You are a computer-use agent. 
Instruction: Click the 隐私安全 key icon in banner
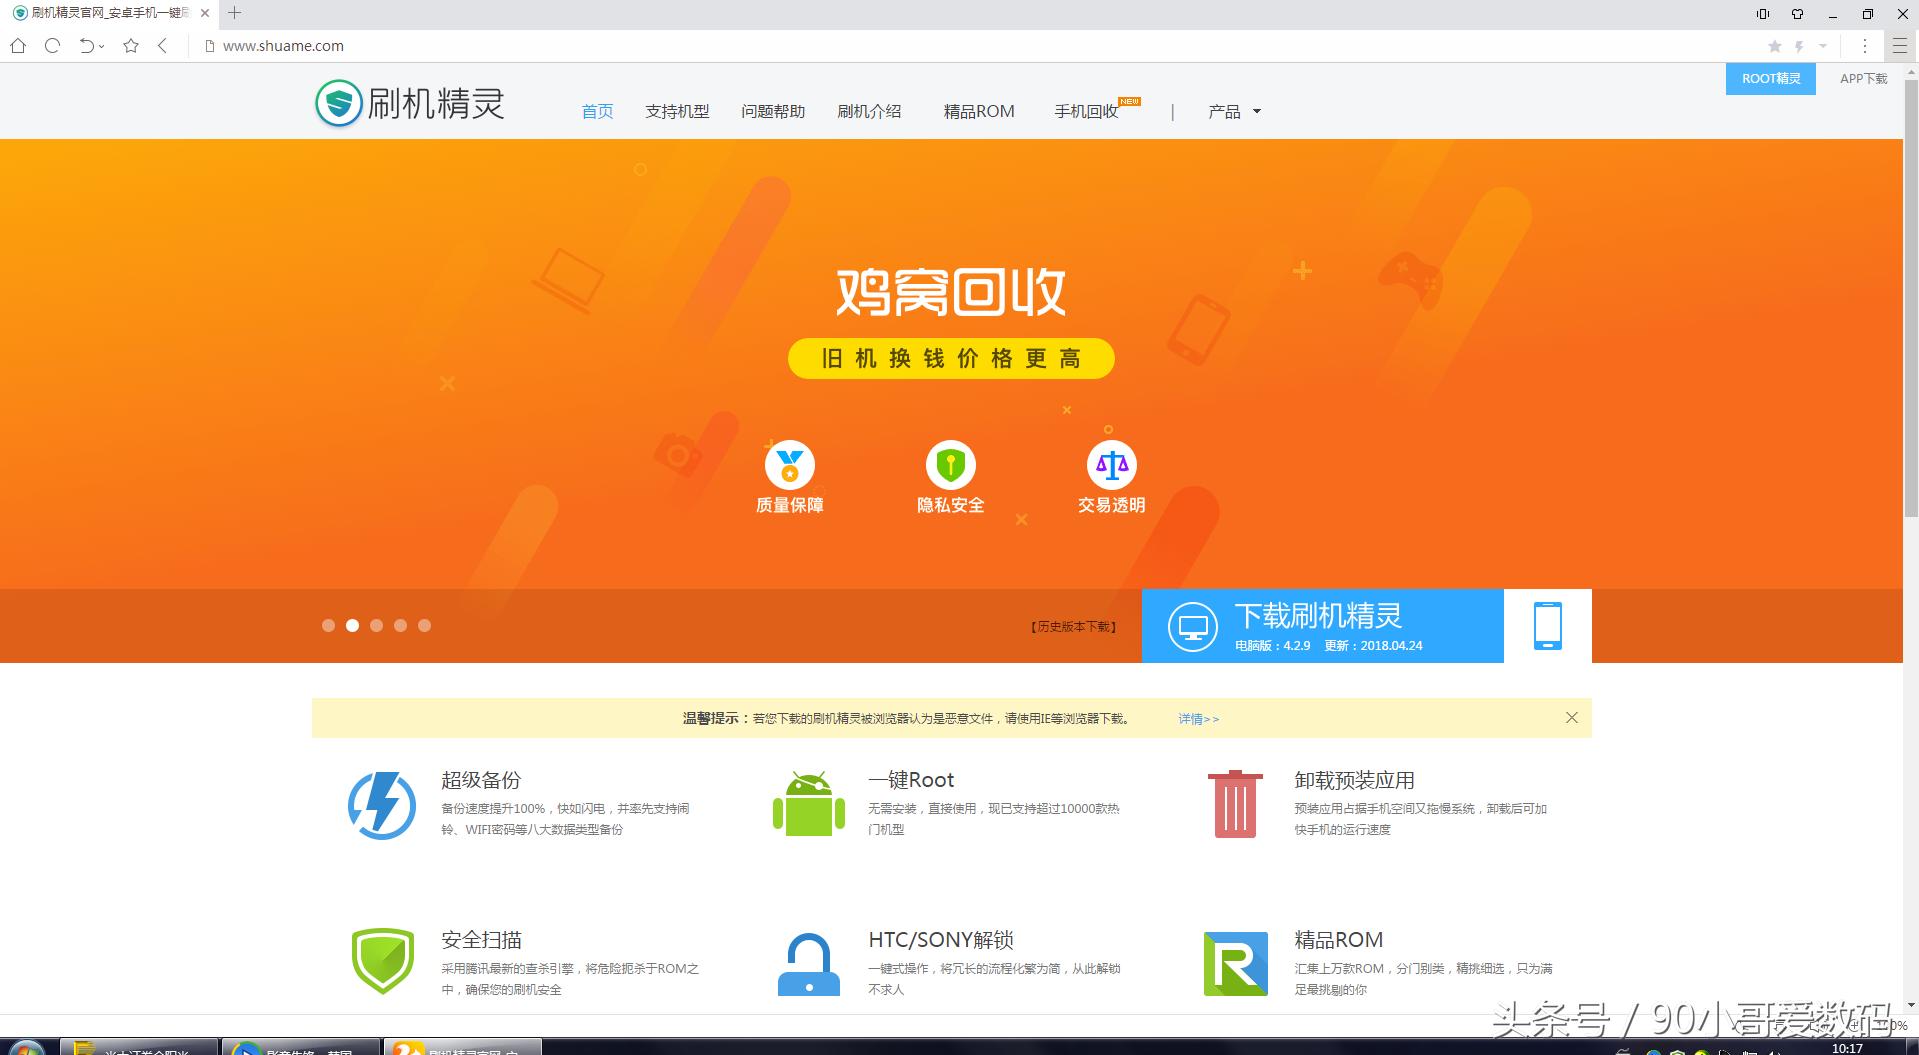click(949, 465)
